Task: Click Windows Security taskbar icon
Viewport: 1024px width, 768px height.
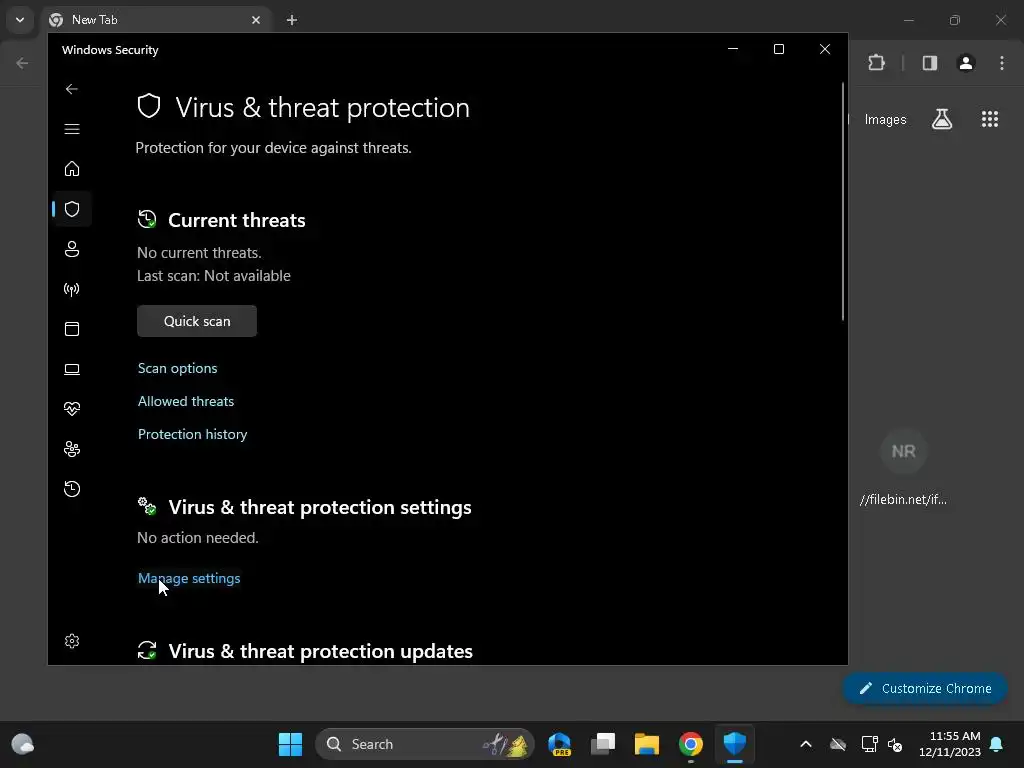Action: click(735, 744)
